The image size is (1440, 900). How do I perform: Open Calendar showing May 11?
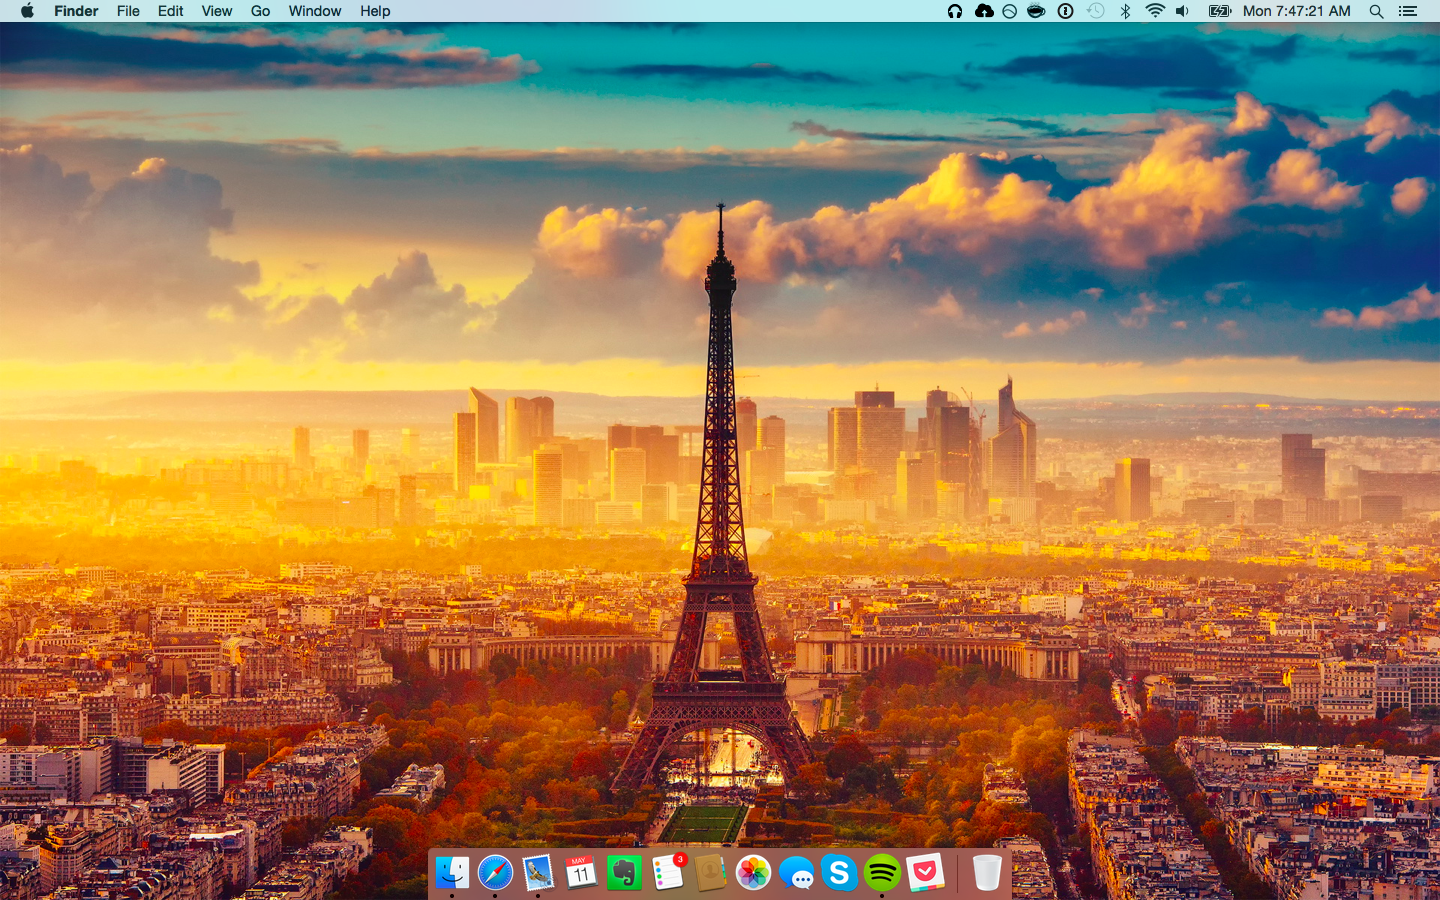coord(581,873)
